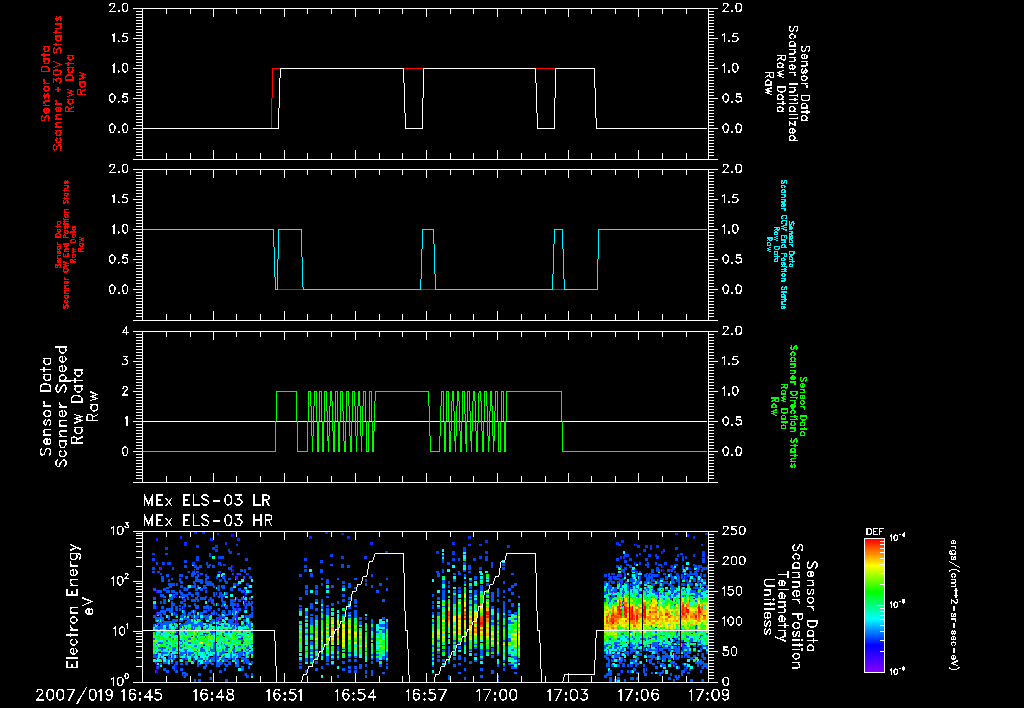This screenshot has width=1024, height=708.
Task: Click the 10^2 tick on Electron Energy axis
Action: (x=119, y=580)
